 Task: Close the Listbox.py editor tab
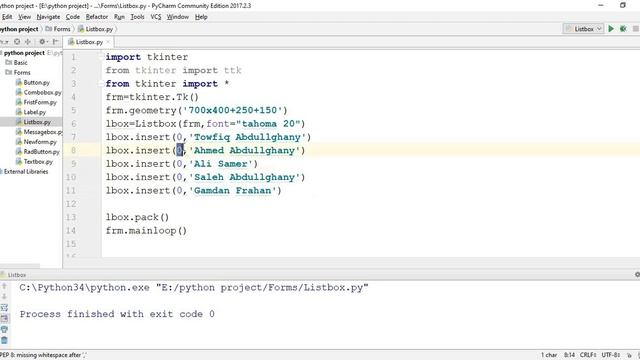point(108,42)
